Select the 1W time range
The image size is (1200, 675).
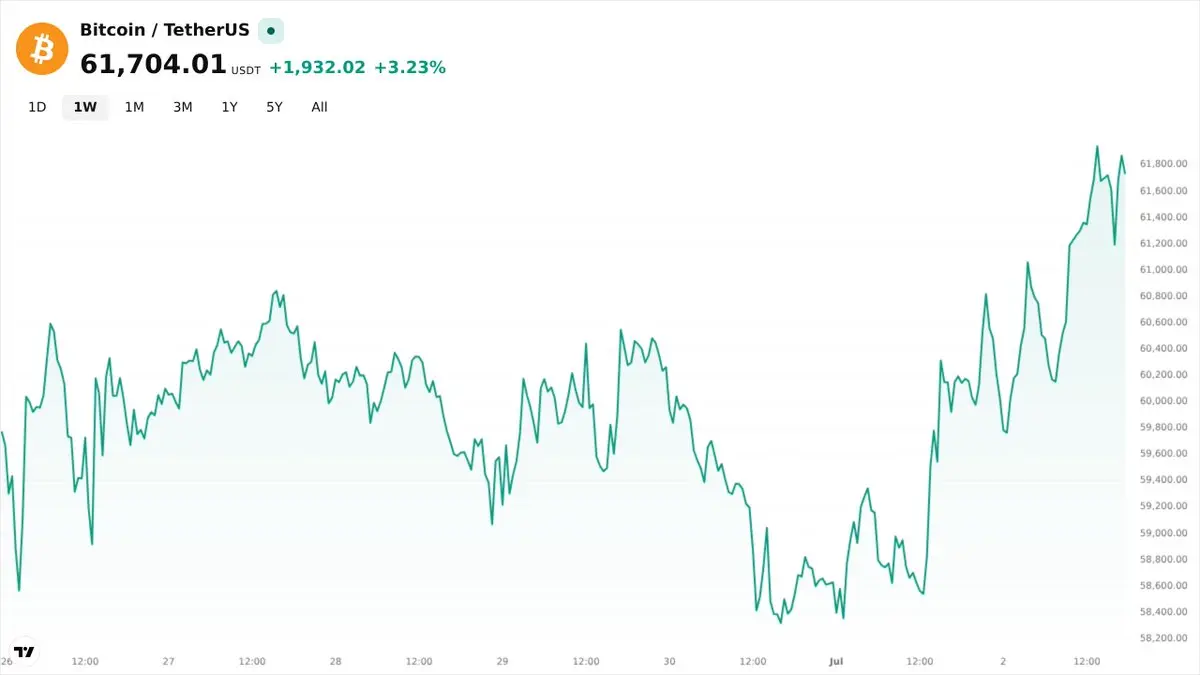click(x=85, y=107)
